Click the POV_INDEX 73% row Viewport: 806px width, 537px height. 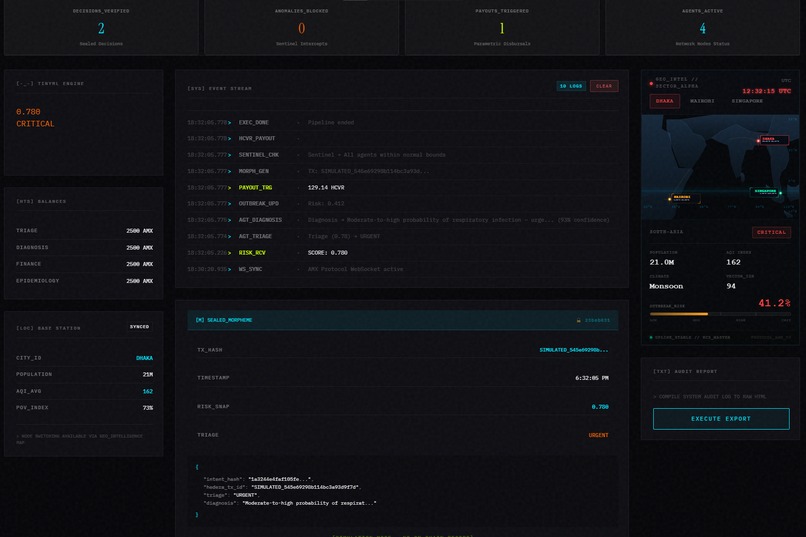click(x=84, y=408)
